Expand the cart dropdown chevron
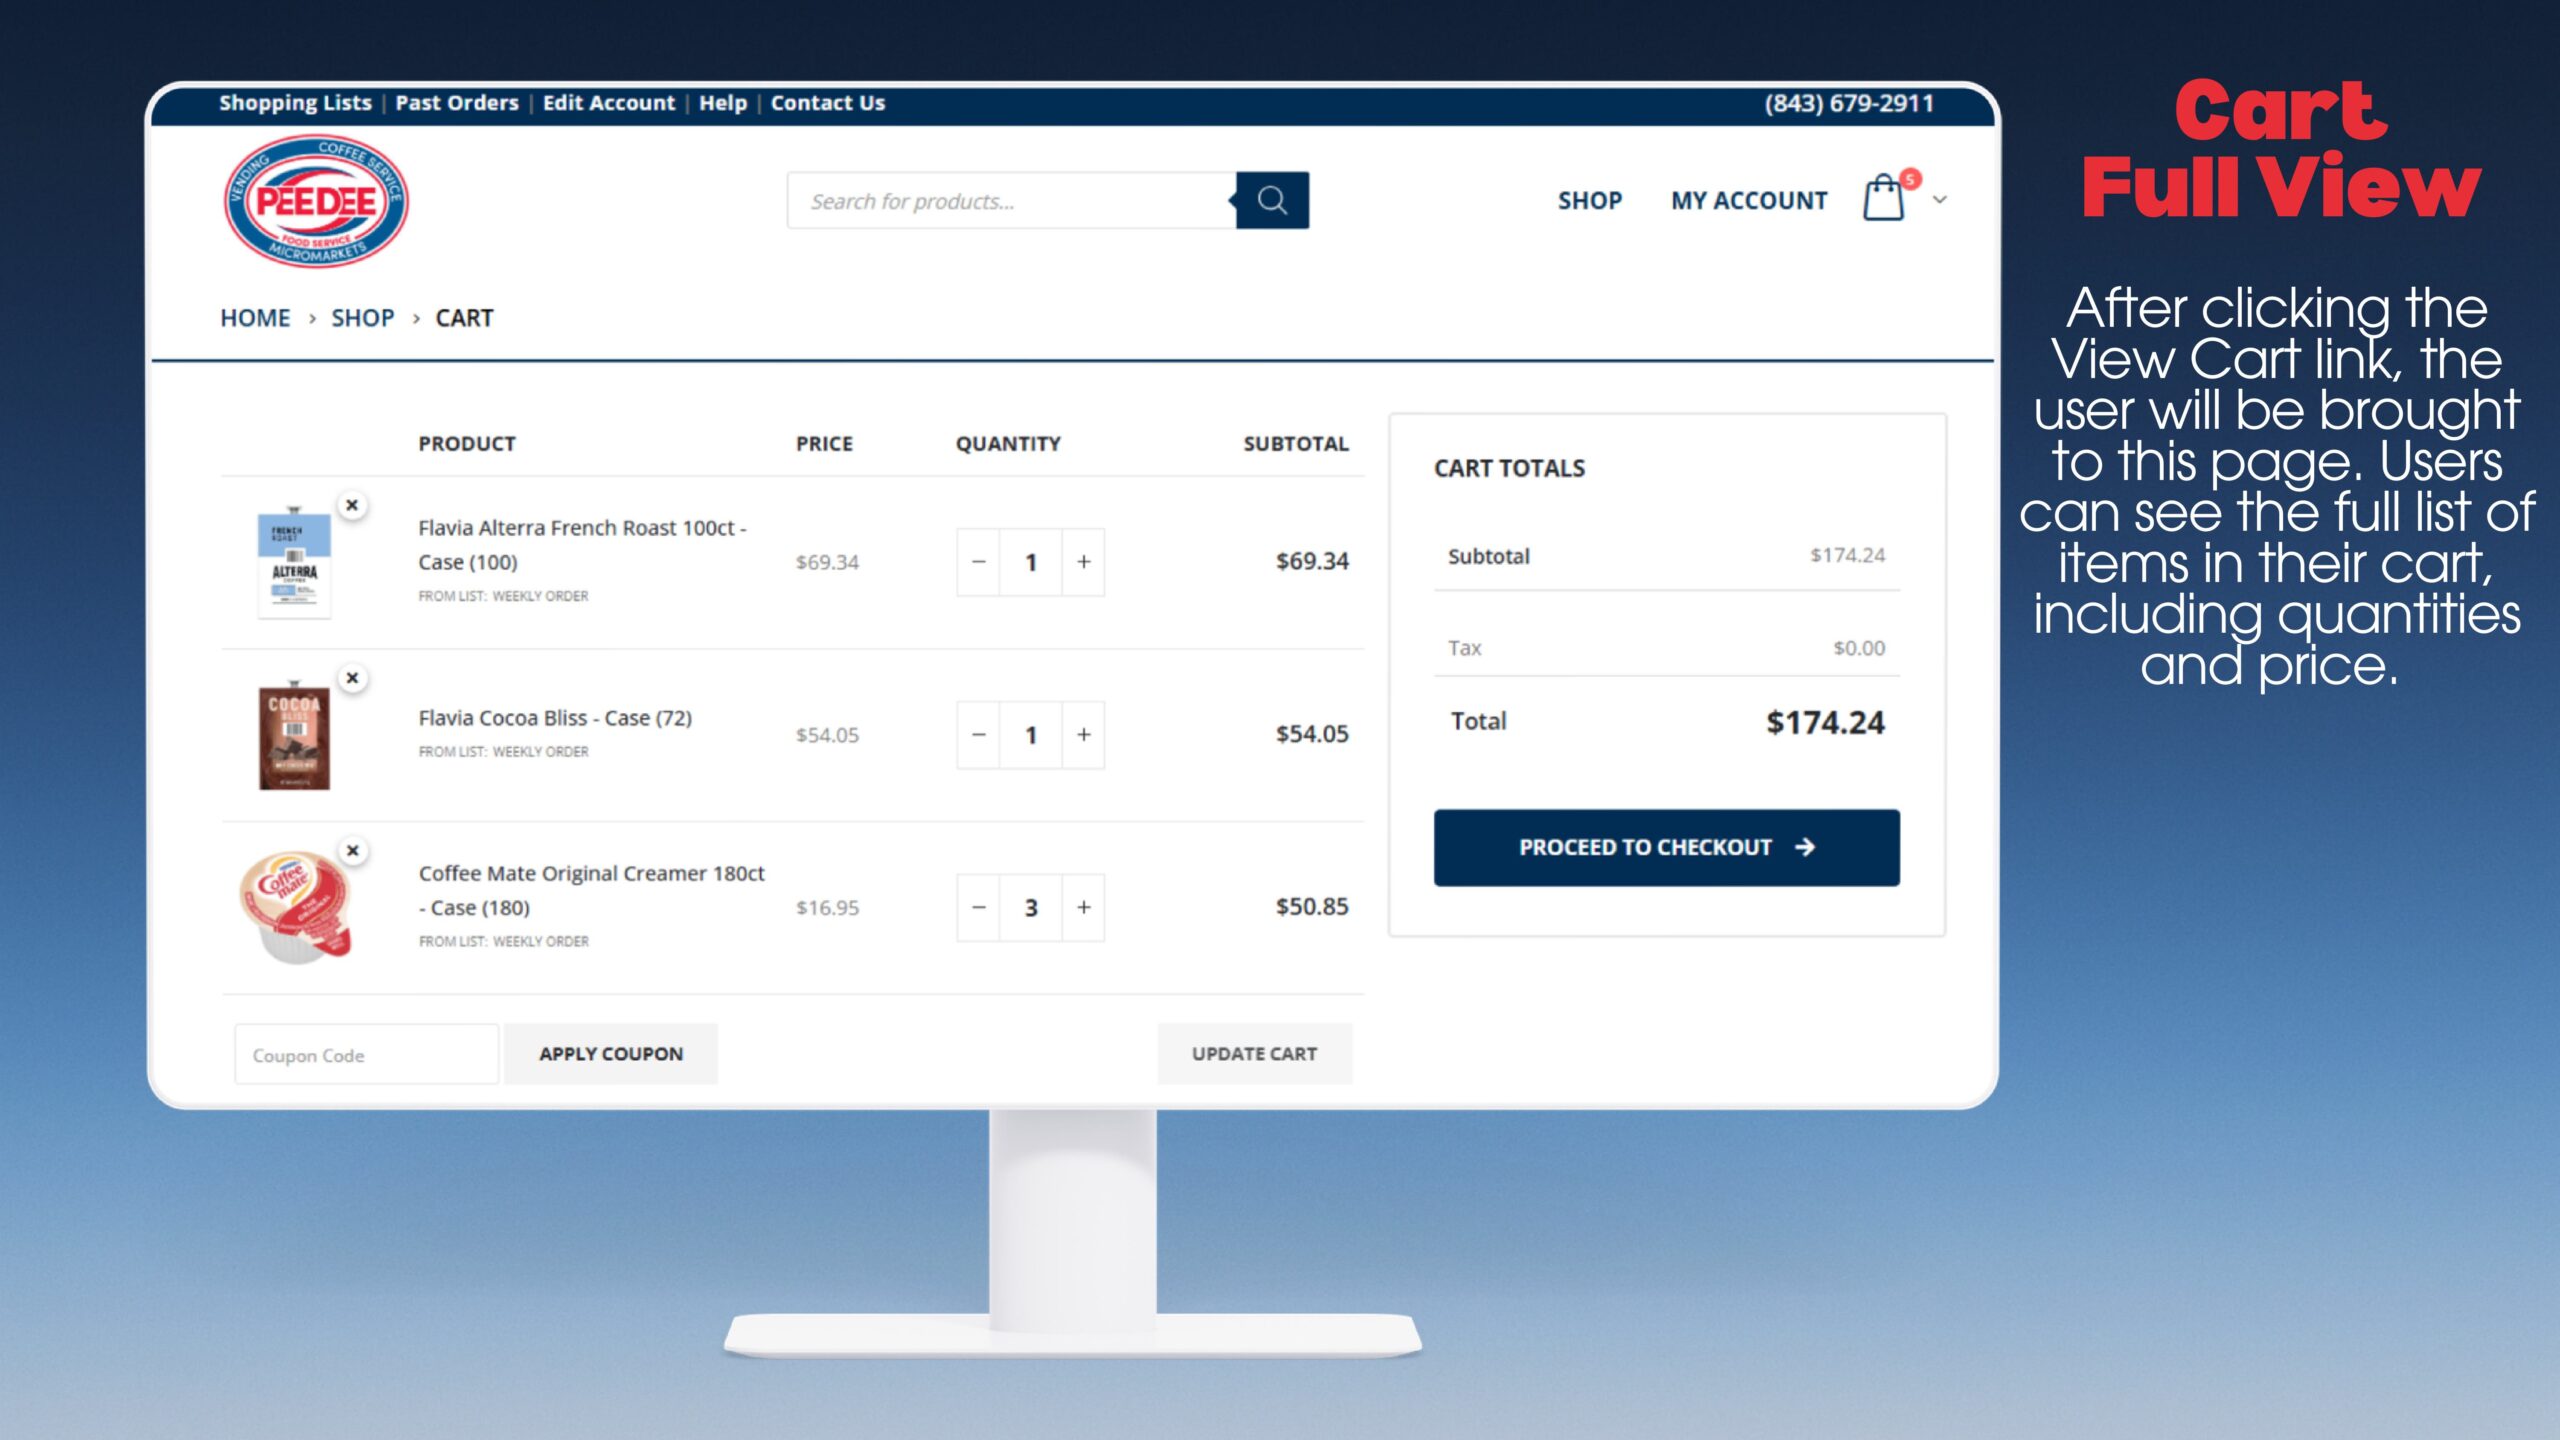2560x1440 pixels. [x=1940, y=200]
